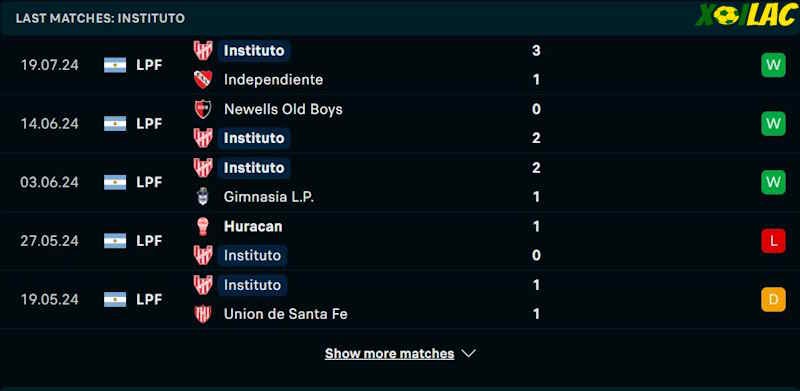Viewport: 800px width, 391px height.
Task: Open the Gimnasia L.P. team name
Action: click(x=268, y=197)
